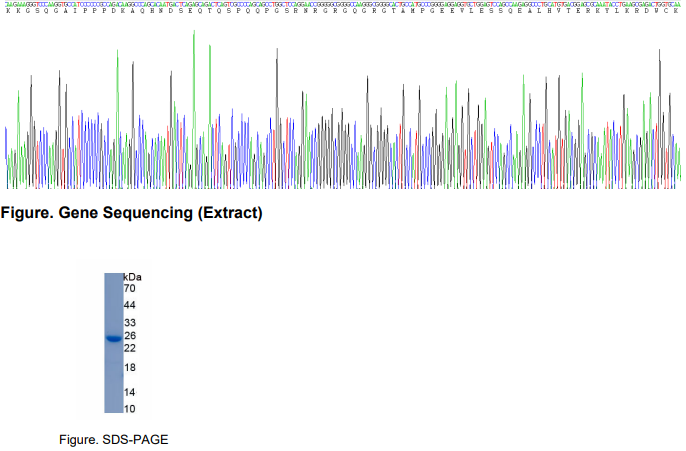Select the 22 kDa marker label
The image size is (686, 451).
129,348
